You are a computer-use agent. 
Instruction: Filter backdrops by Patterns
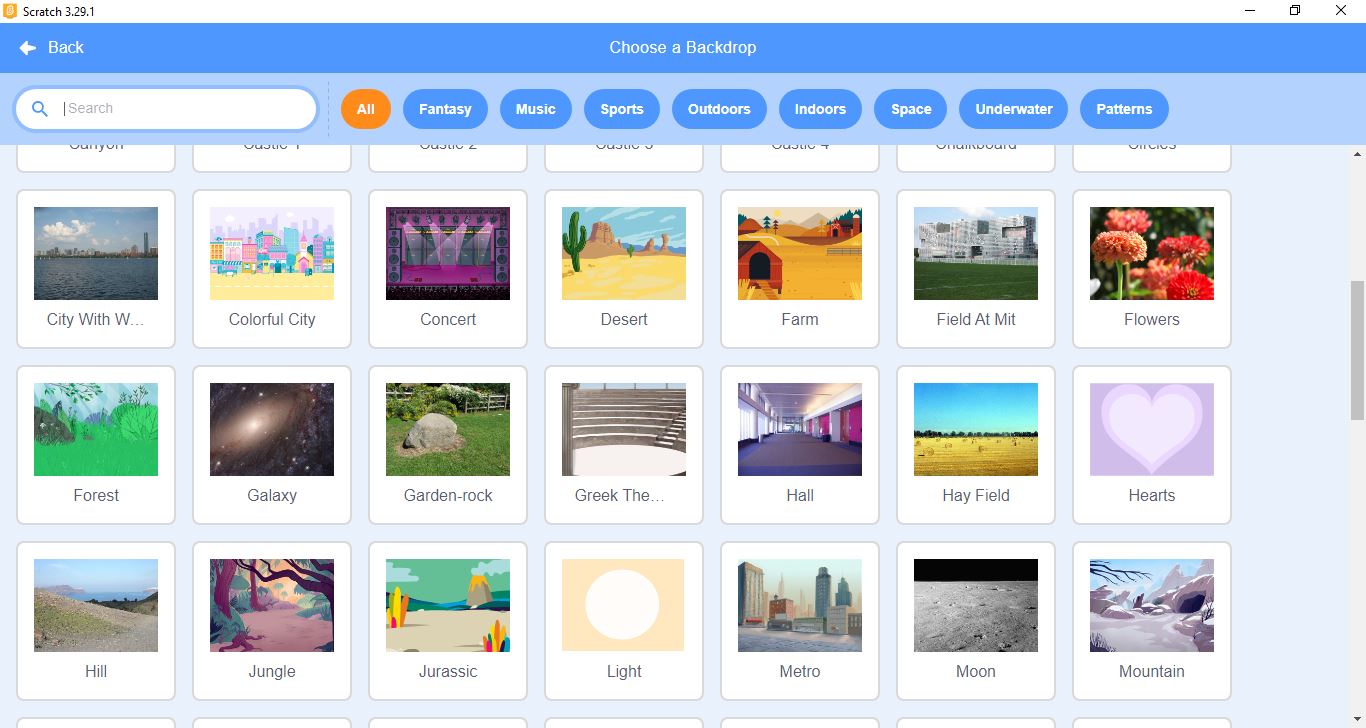1124,109
